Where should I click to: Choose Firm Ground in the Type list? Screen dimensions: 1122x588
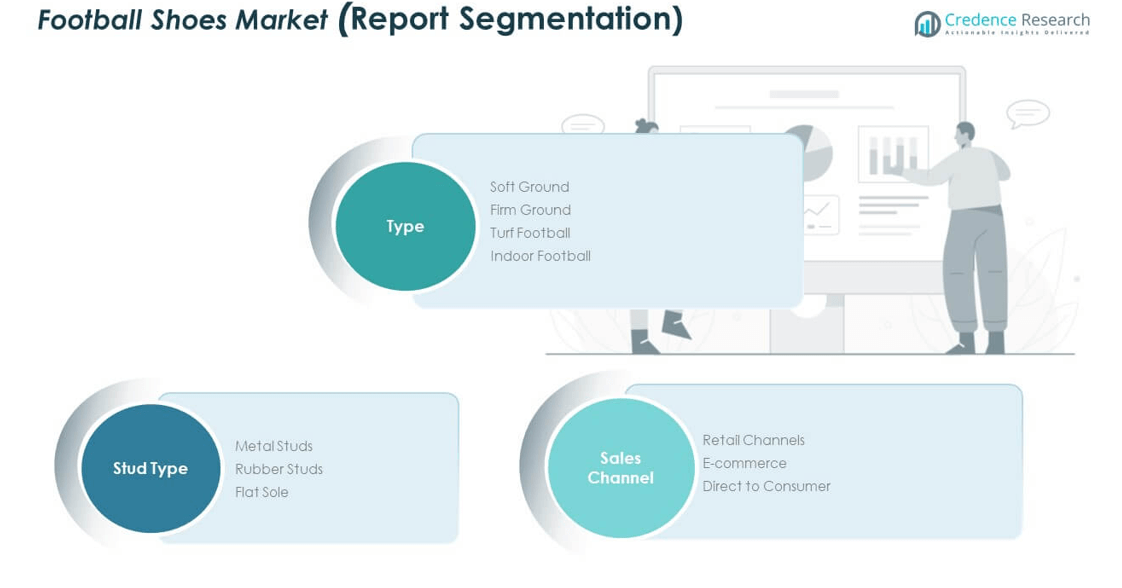tap(530, 210)
